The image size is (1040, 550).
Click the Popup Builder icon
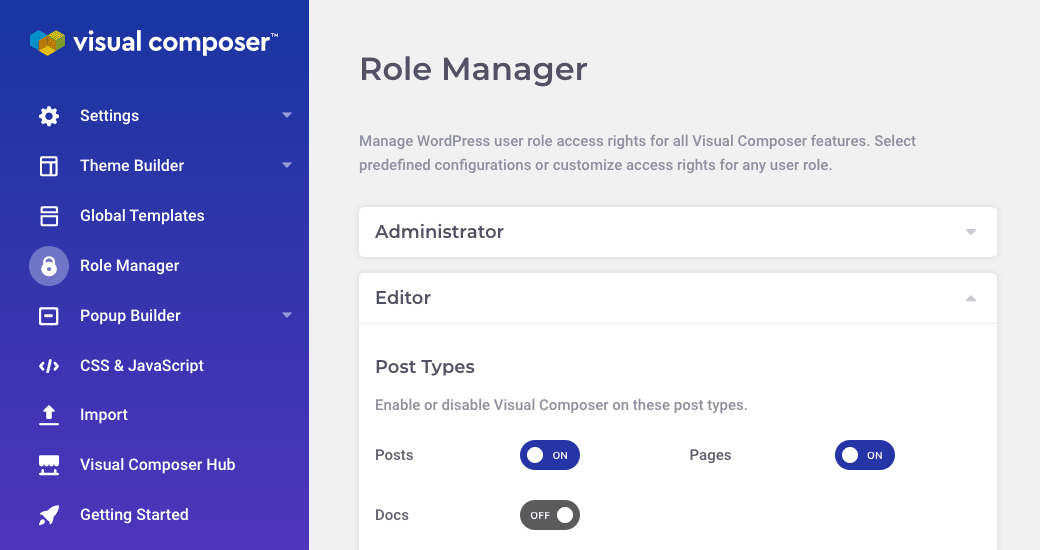[x=48, y=316]
